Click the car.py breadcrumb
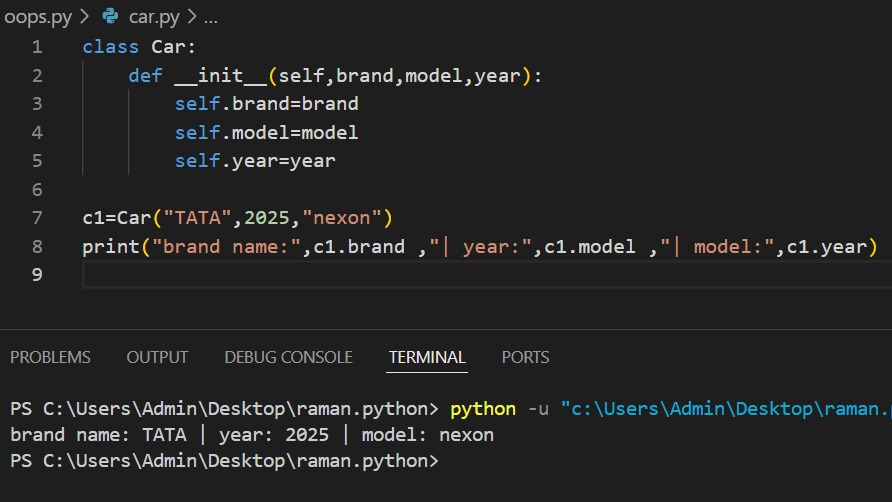 (x=154, y=17)
